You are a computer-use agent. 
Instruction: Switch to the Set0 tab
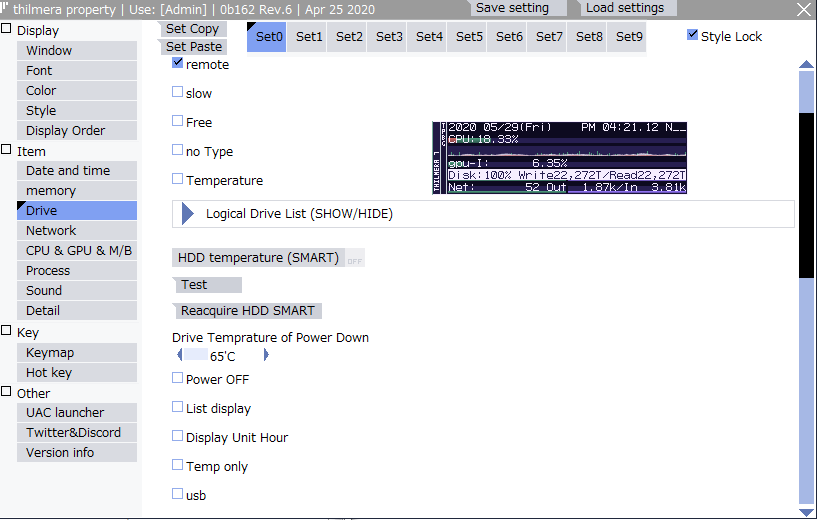(266, 36)
